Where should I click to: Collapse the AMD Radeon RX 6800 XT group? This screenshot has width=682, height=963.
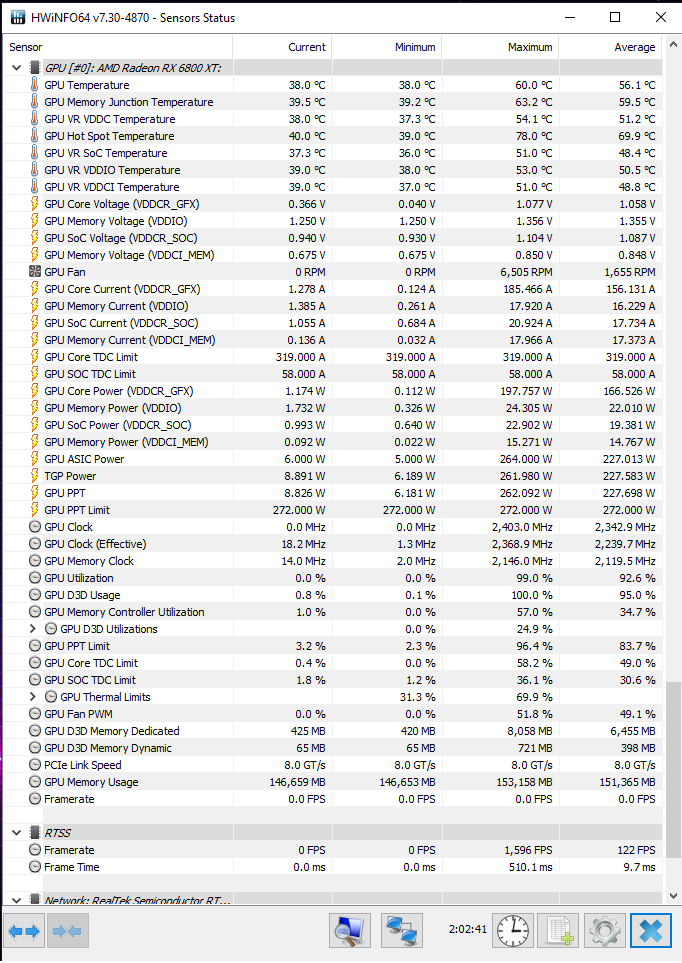(x=17, y=68)
